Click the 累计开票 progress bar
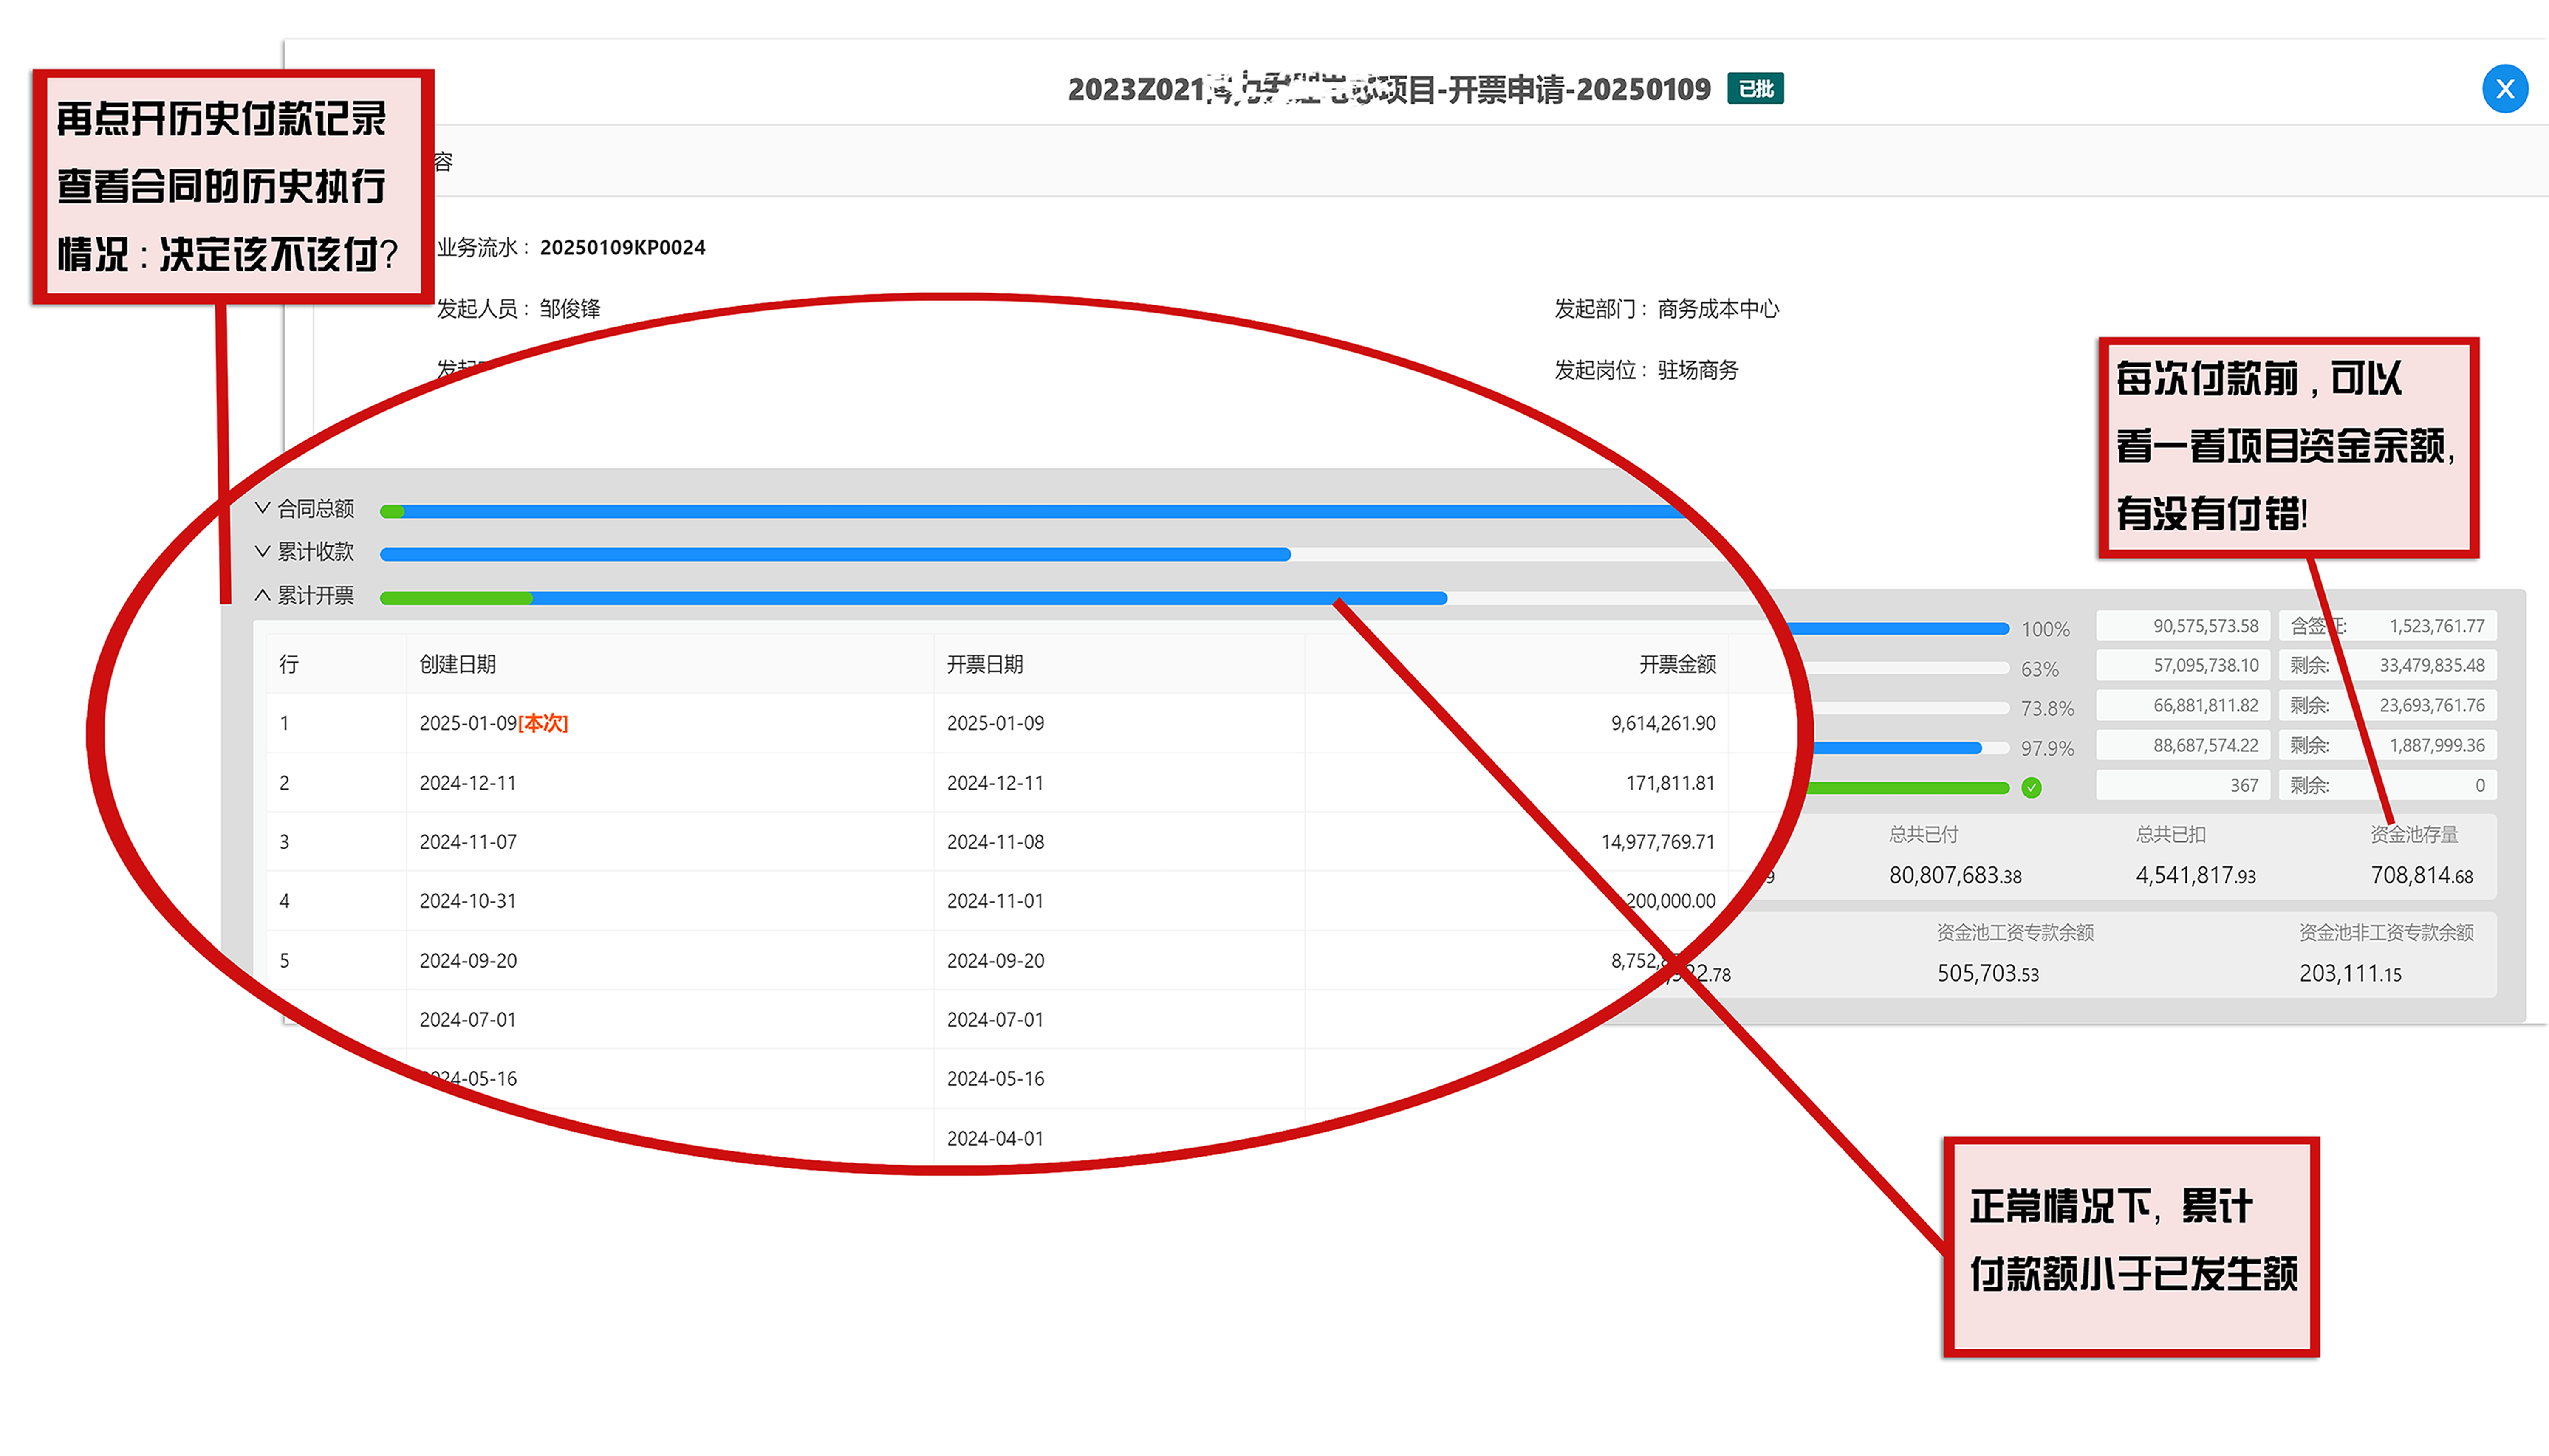The height and width of the screenshot is (1456, 2549). [1070, 598]
